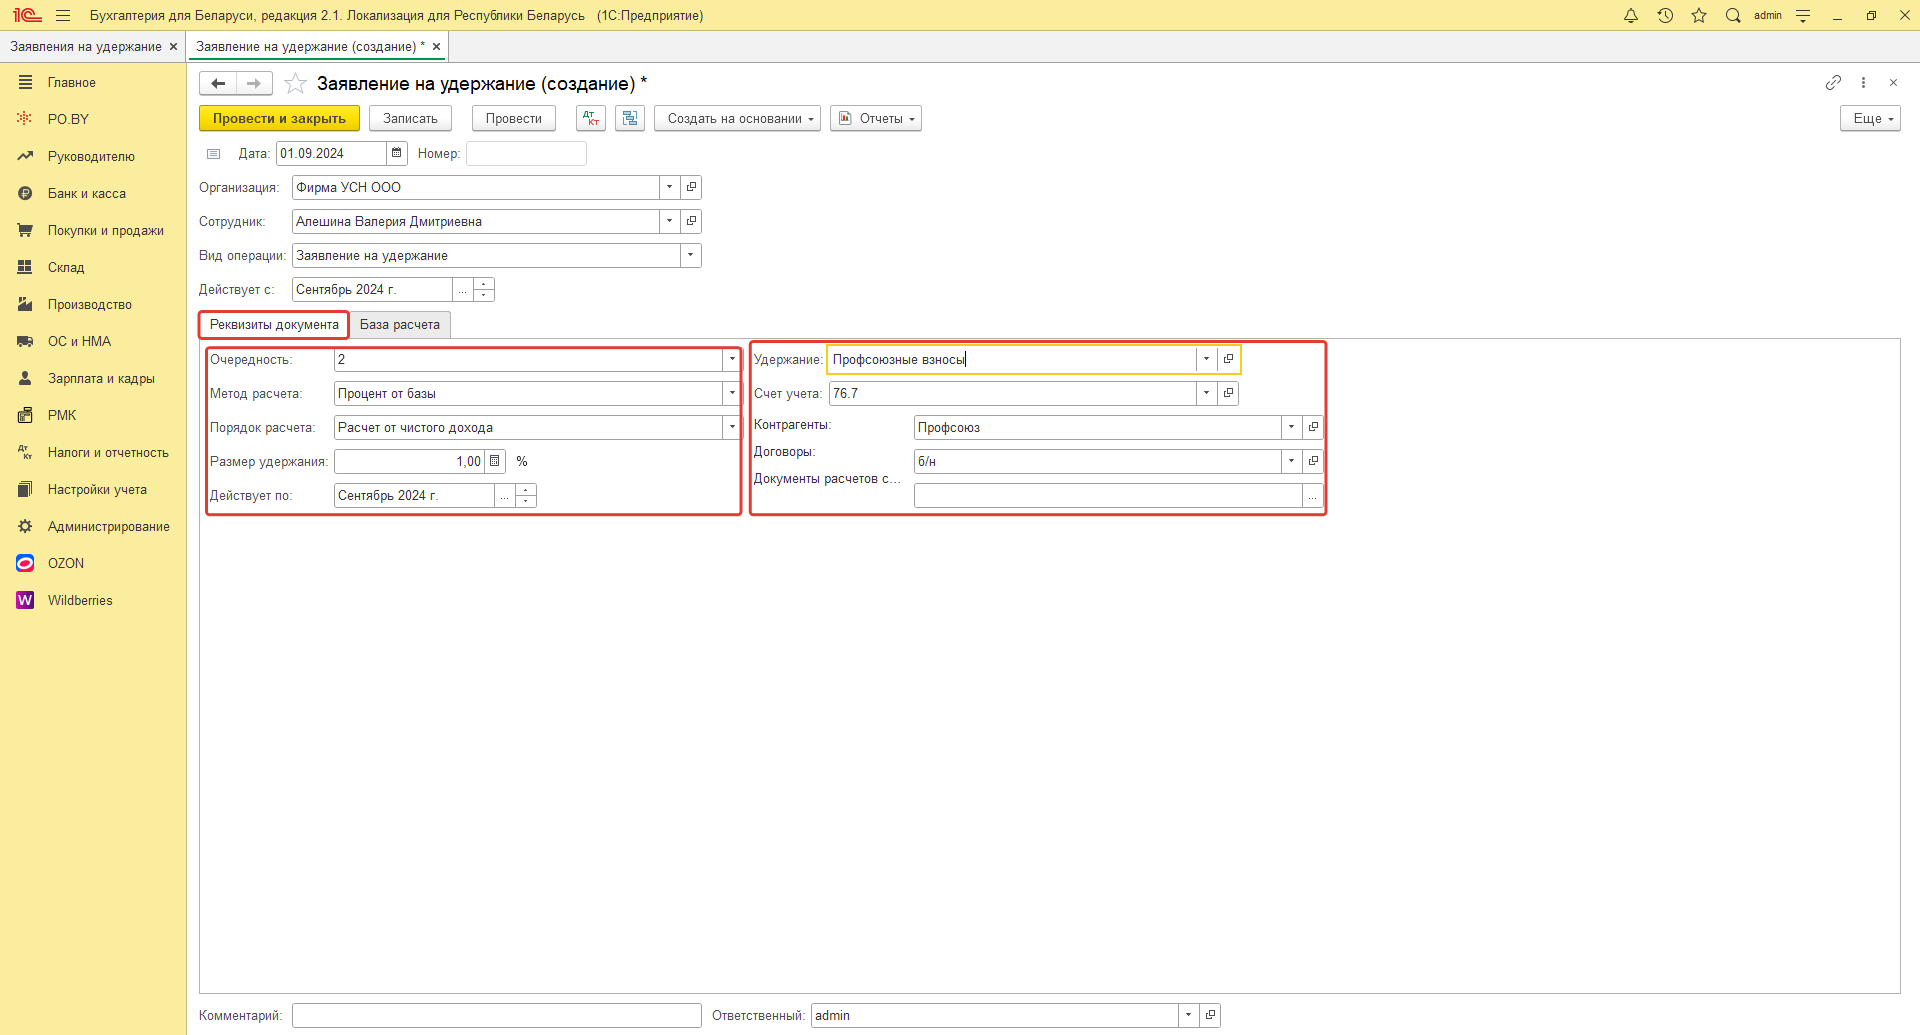Open the calendar picker for Дата

click(397, 153)
